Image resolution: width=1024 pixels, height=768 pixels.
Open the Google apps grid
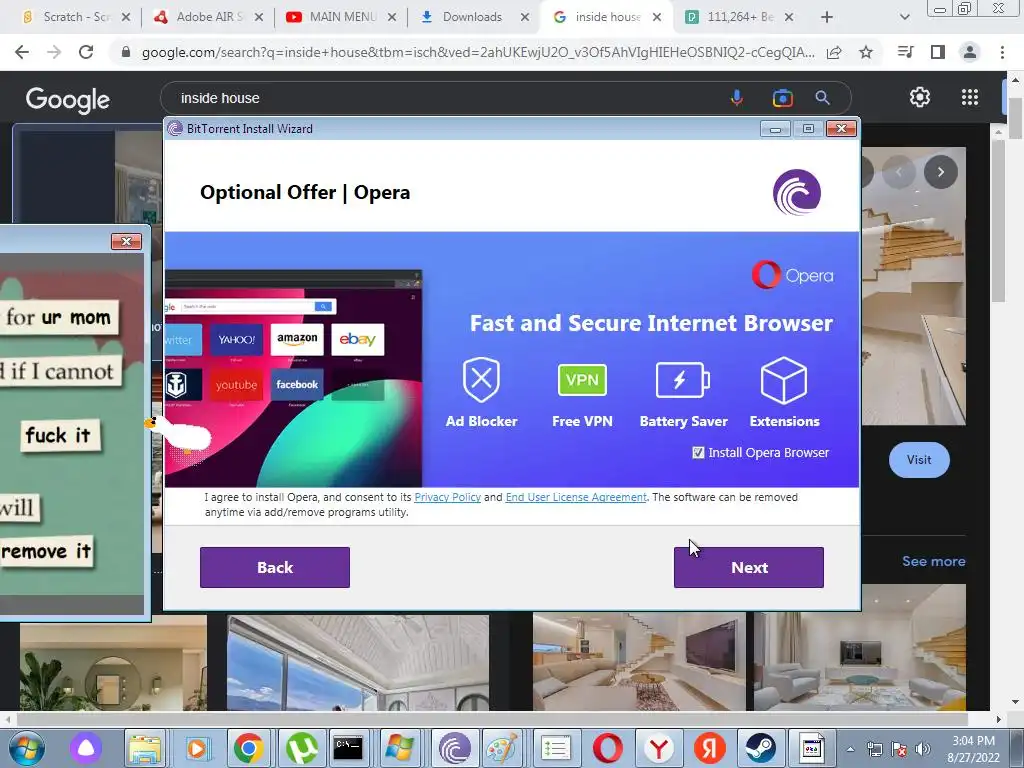(970, 97)
